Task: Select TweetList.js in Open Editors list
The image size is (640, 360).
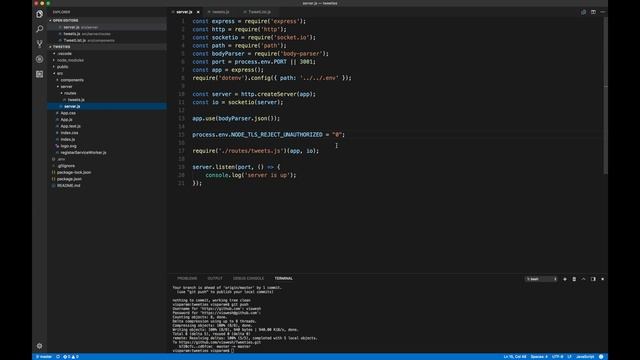Action: [107, 40]
